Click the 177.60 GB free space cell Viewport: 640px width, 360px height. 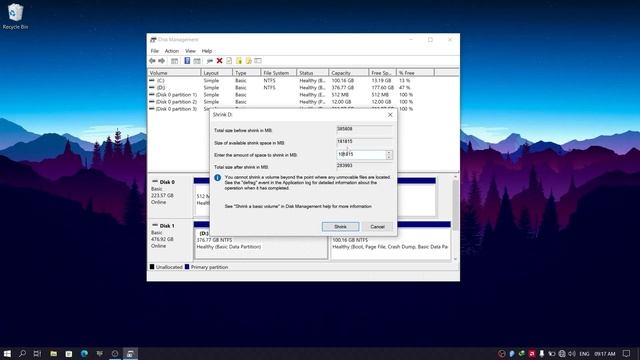tap(382, 88)
